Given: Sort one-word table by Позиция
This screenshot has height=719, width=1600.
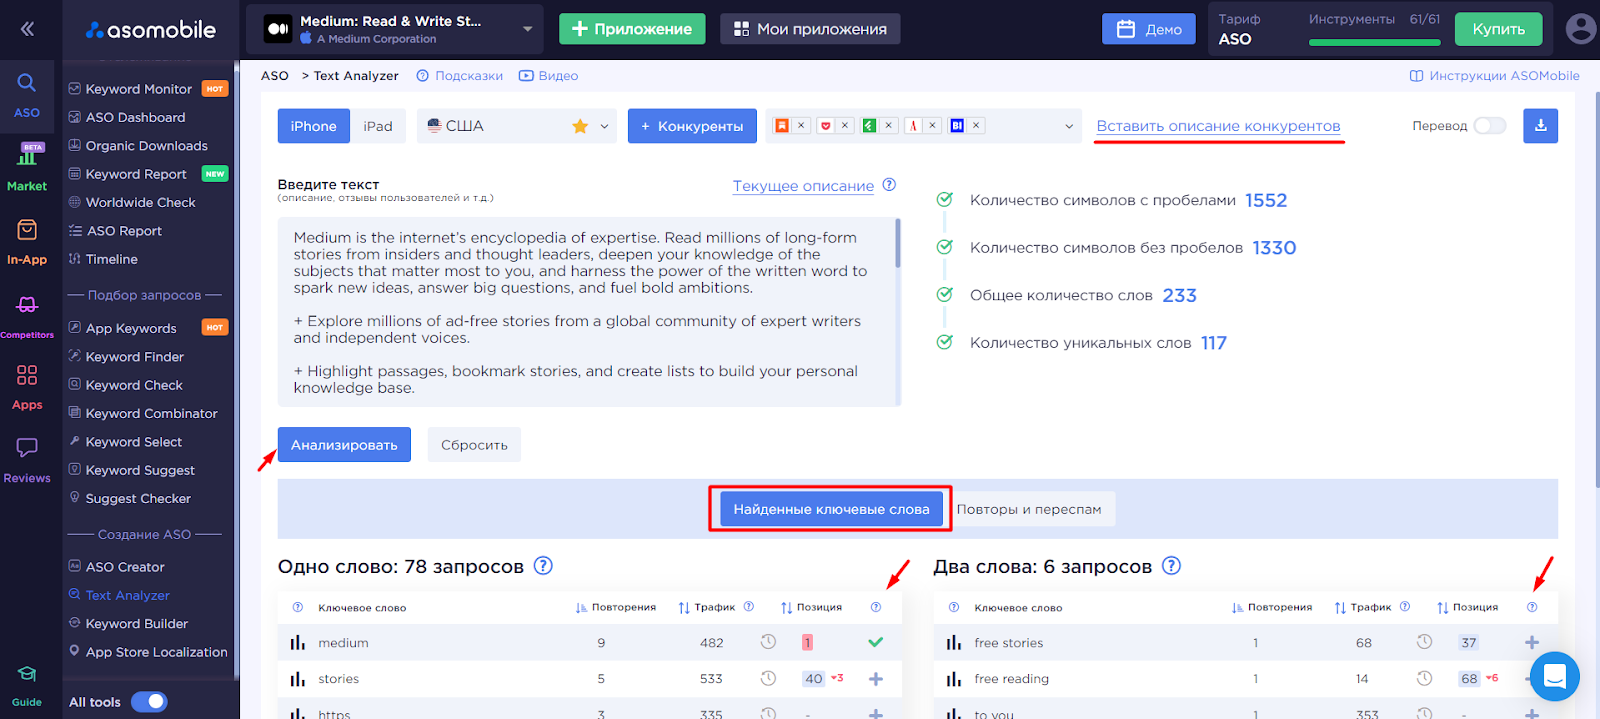Looking at the screenshot, I should 811,607.
